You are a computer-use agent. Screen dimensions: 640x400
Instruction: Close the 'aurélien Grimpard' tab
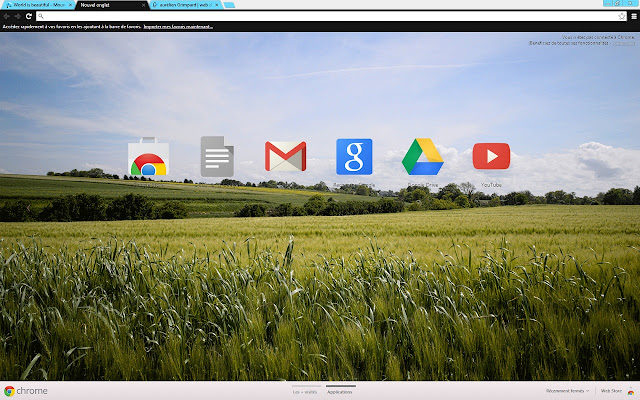(217, 5)
